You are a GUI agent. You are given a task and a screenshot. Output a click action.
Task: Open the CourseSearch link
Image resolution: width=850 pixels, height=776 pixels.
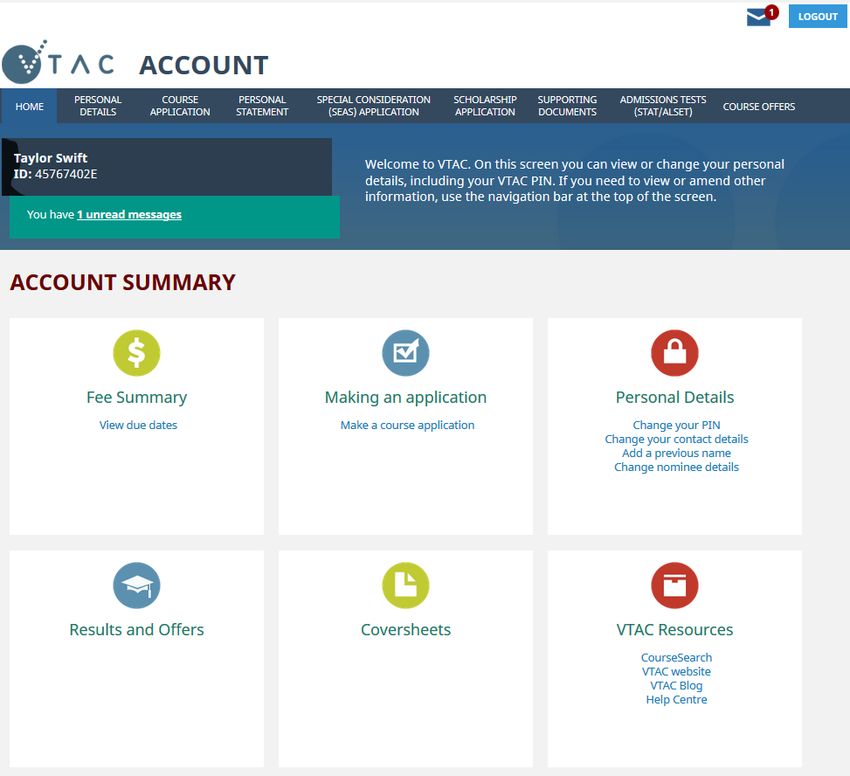pyautogui.click(x=677, y=658)
